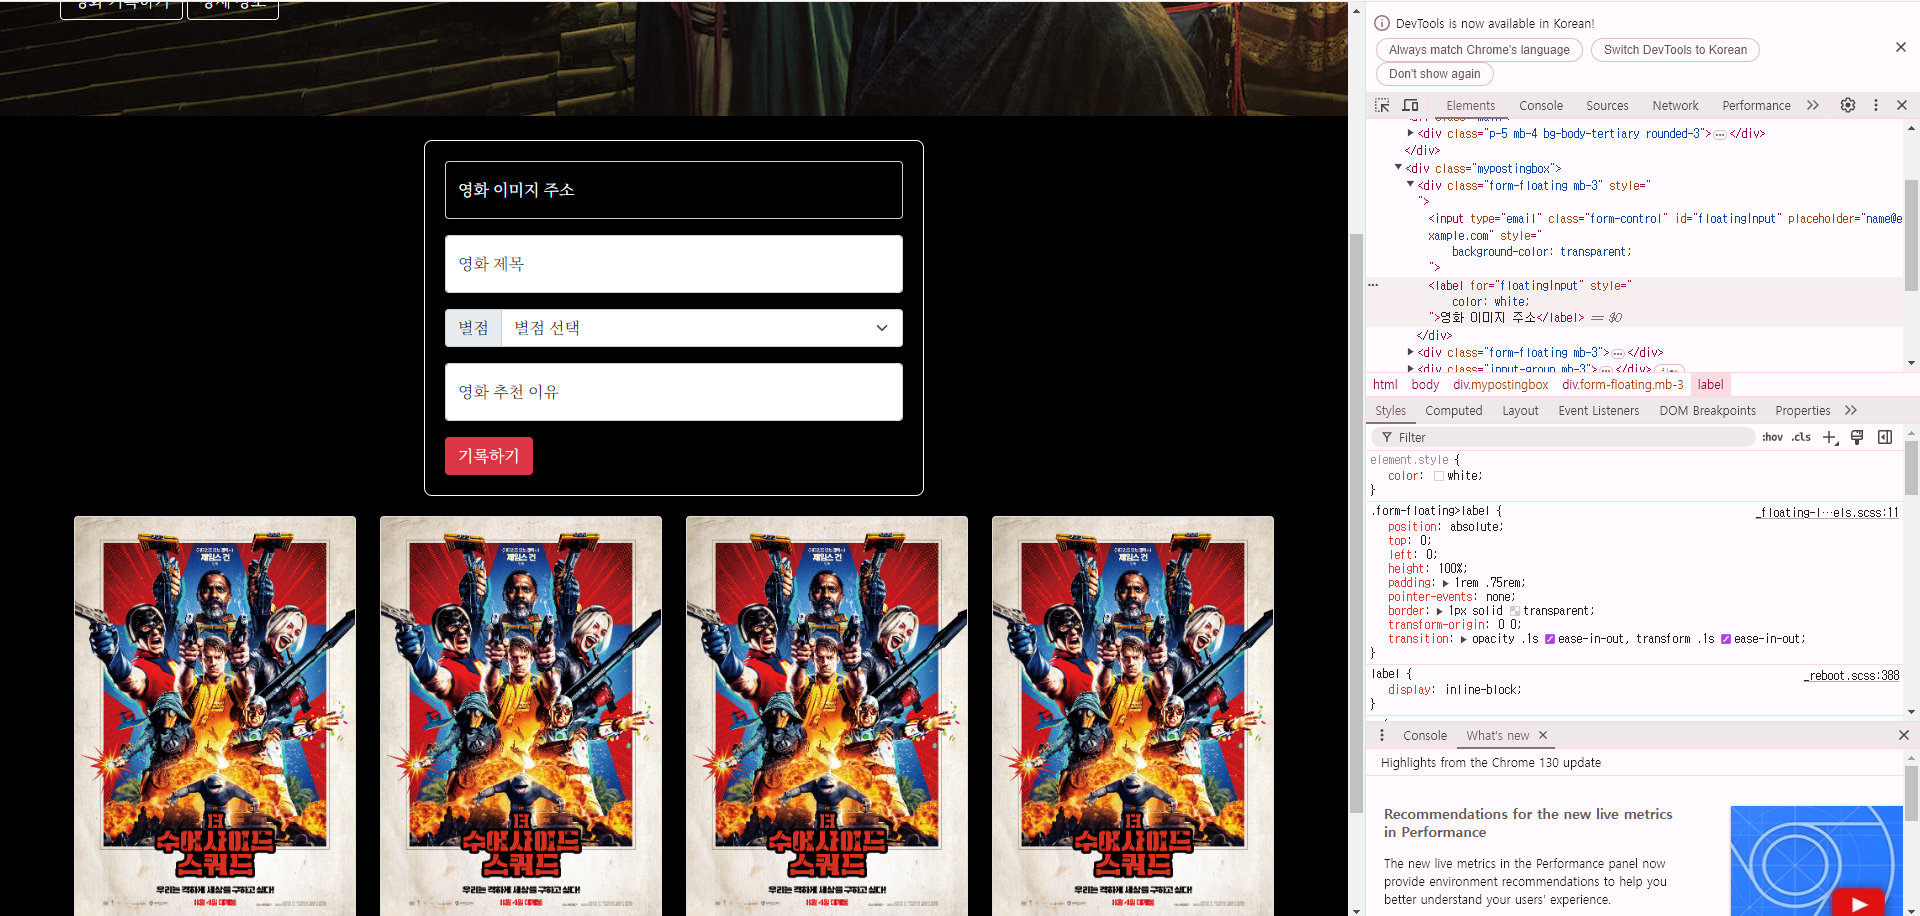Open the DevTools kebab menu
The width and height of the screenshot is (1920, 916).
coord(1876,105)
